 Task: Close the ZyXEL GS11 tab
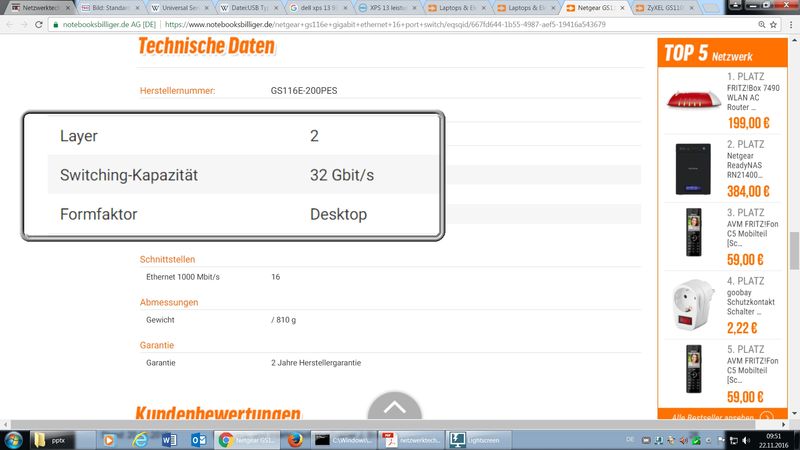coord(692,8)
